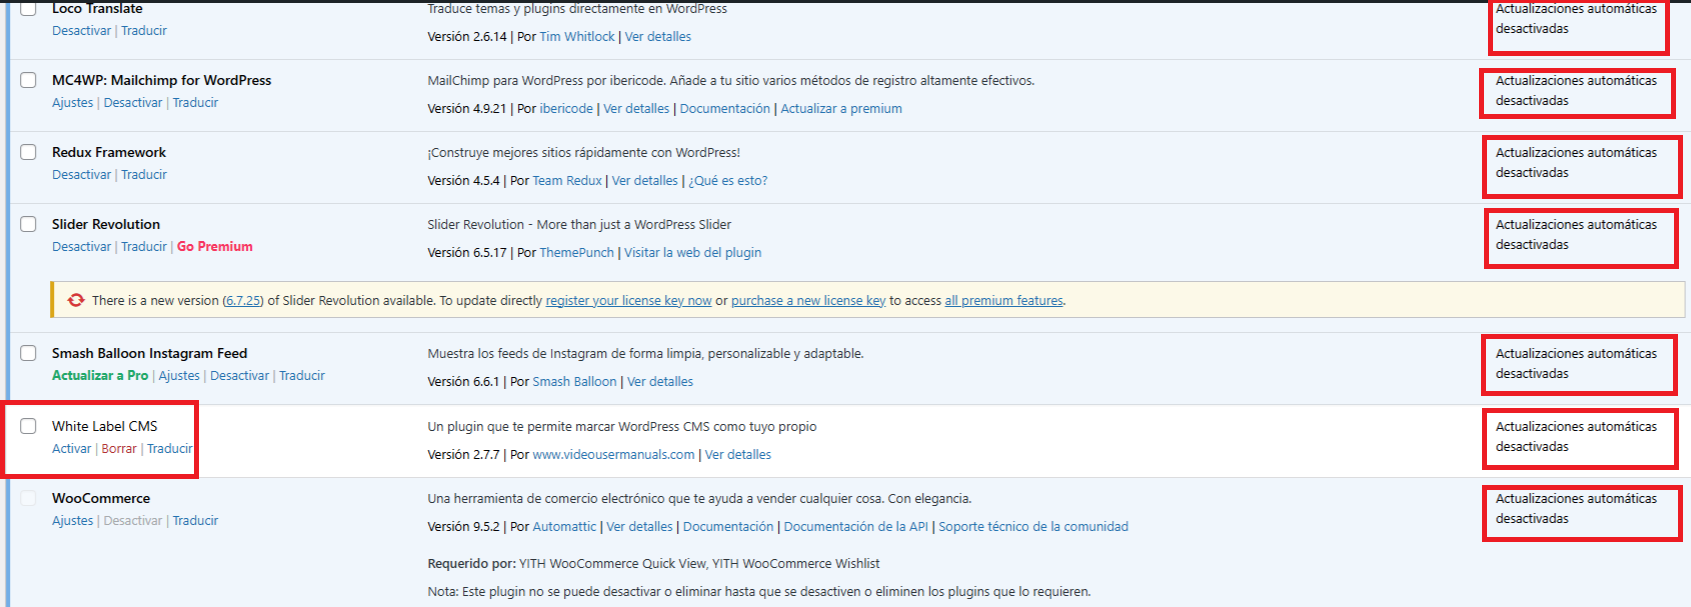
Task: Open Tim Whitlock author link
Action: 577,37
